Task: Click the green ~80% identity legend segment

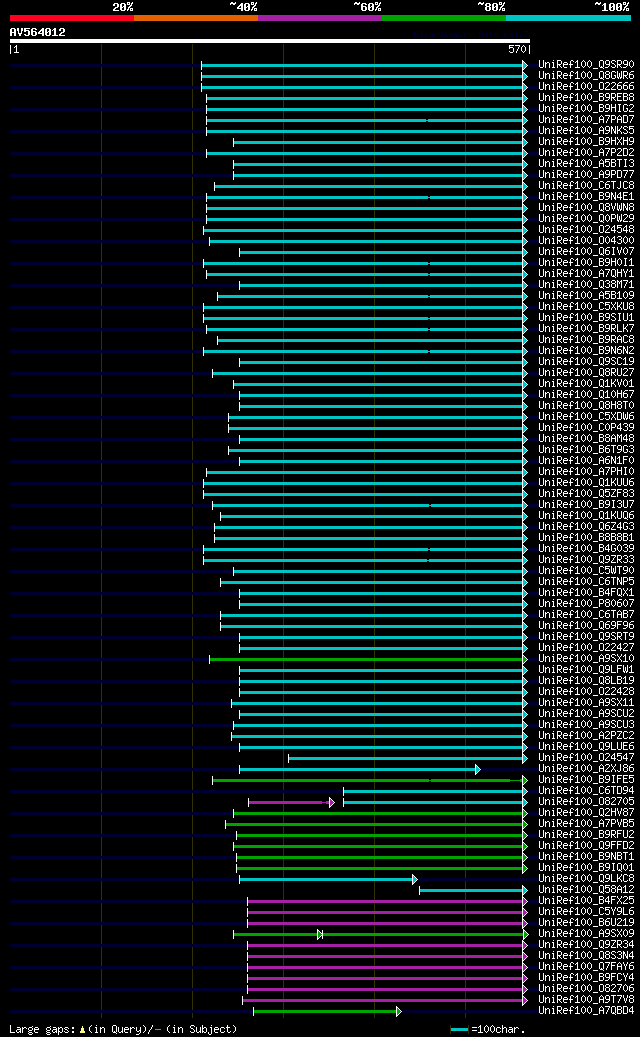Action: pyautogui.click(x=444, y=18)
